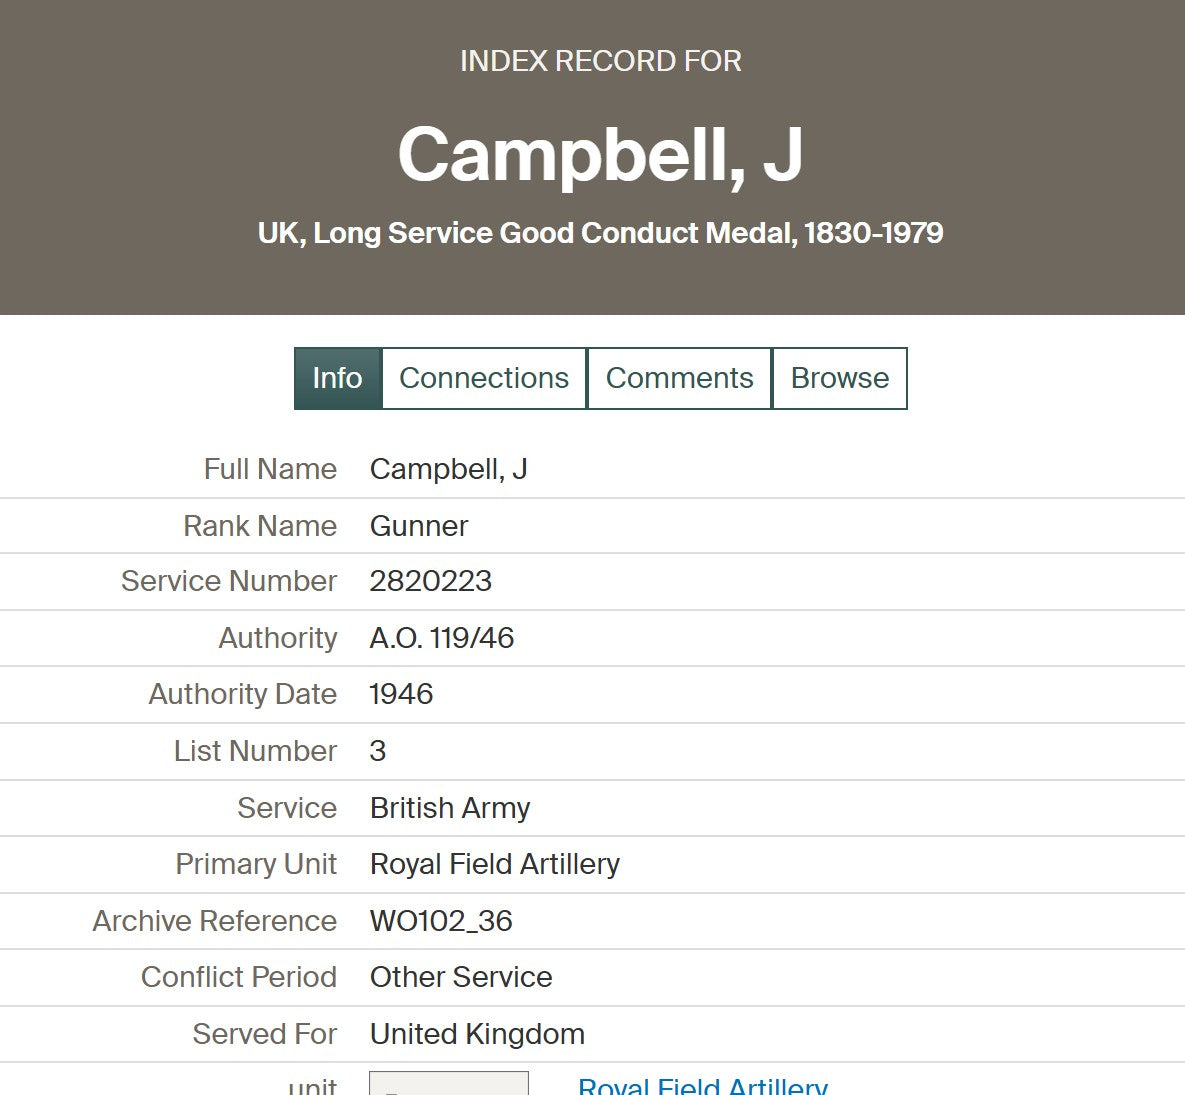Click the British Army service value
1185x1095 pixels.
click(450, 808)
